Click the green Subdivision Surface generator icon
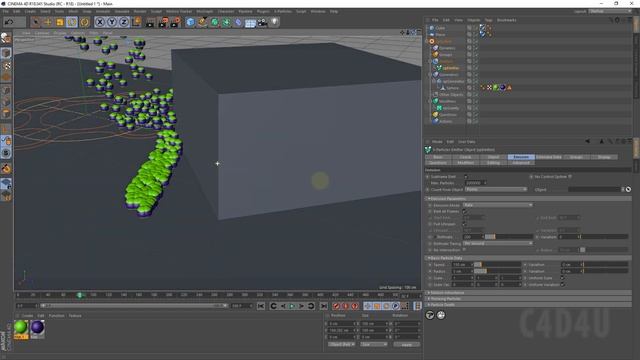Screen dimensions: 640x360 (214, 22)
